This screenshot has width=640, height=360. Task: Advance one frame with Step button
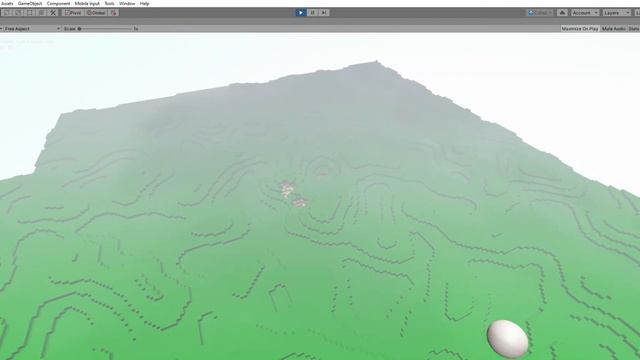324,13
